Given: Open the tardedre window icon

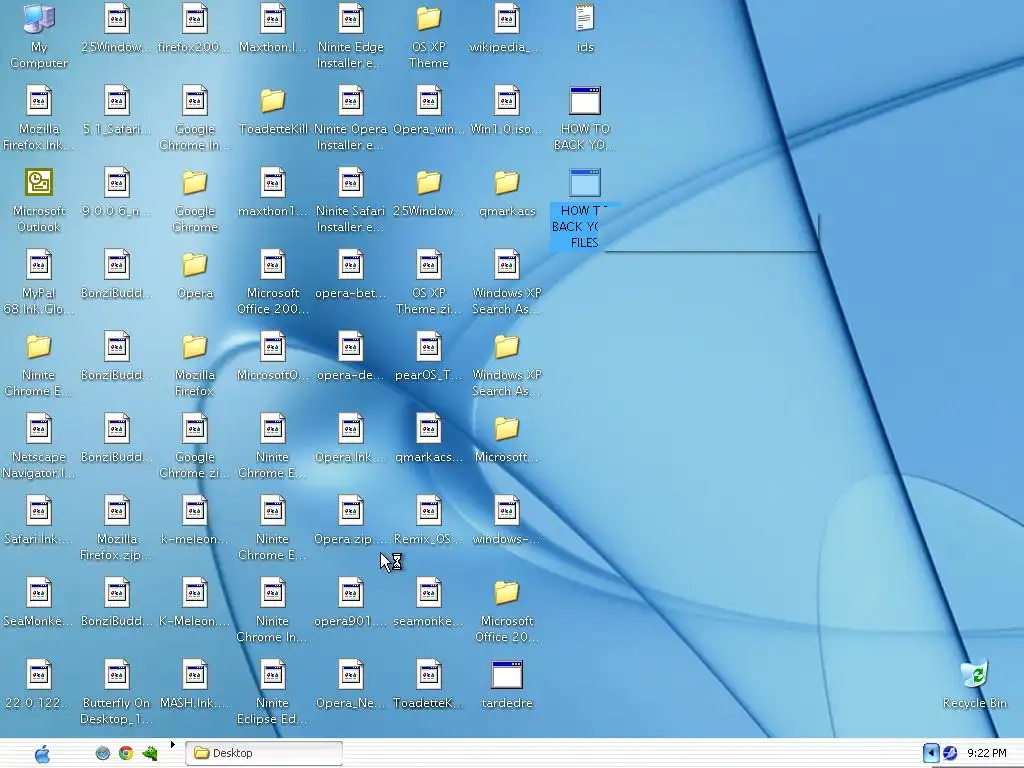Looking at the screenshot, I should 507,675.
